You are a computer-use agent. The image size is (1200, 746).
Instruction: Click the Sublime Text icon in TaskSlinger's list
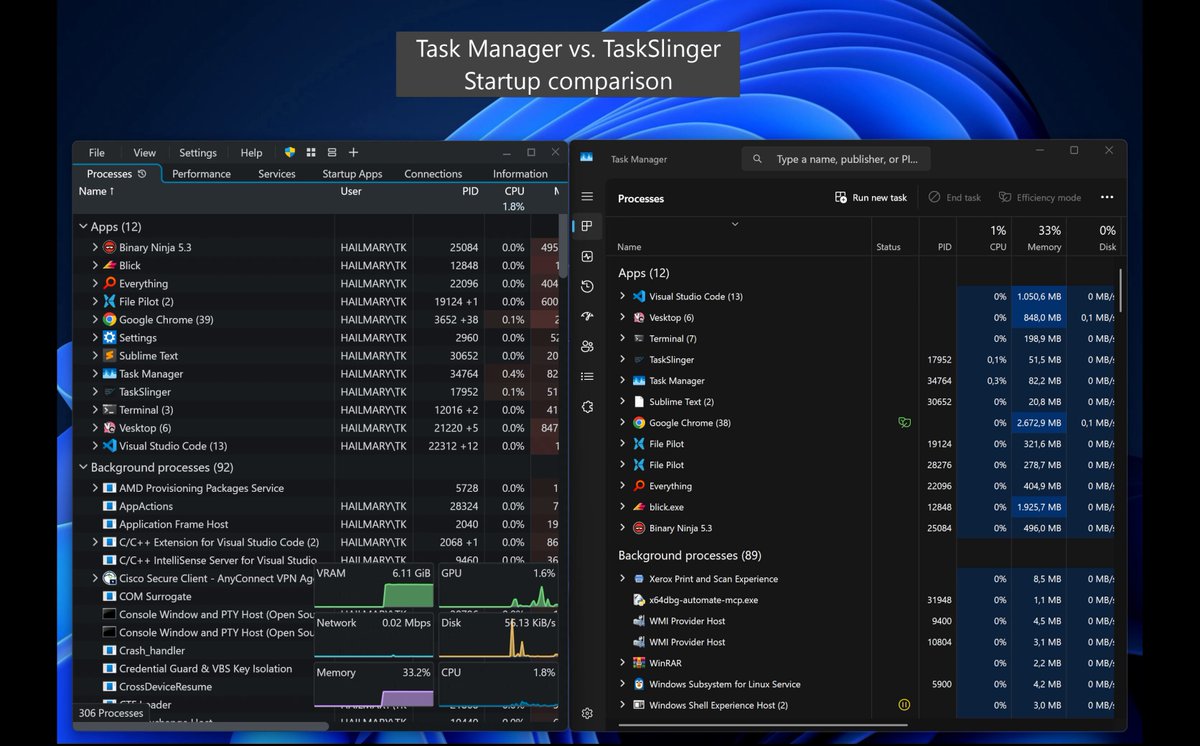110,355
